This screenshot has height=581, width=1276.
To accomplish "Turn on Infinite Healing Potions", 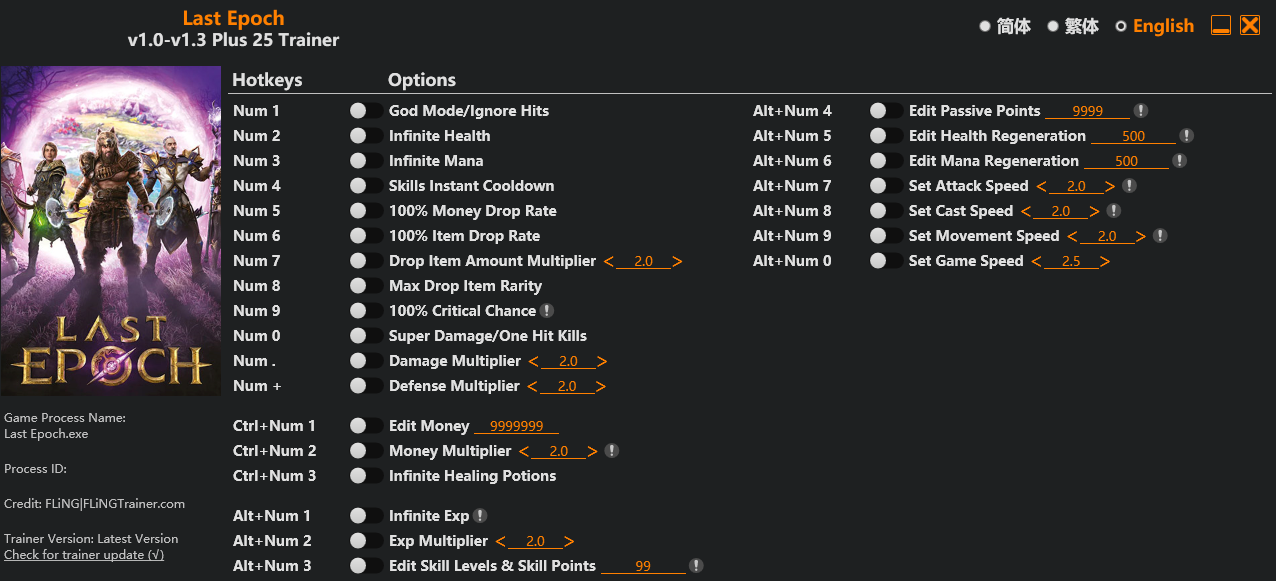I will pos(366,476).
